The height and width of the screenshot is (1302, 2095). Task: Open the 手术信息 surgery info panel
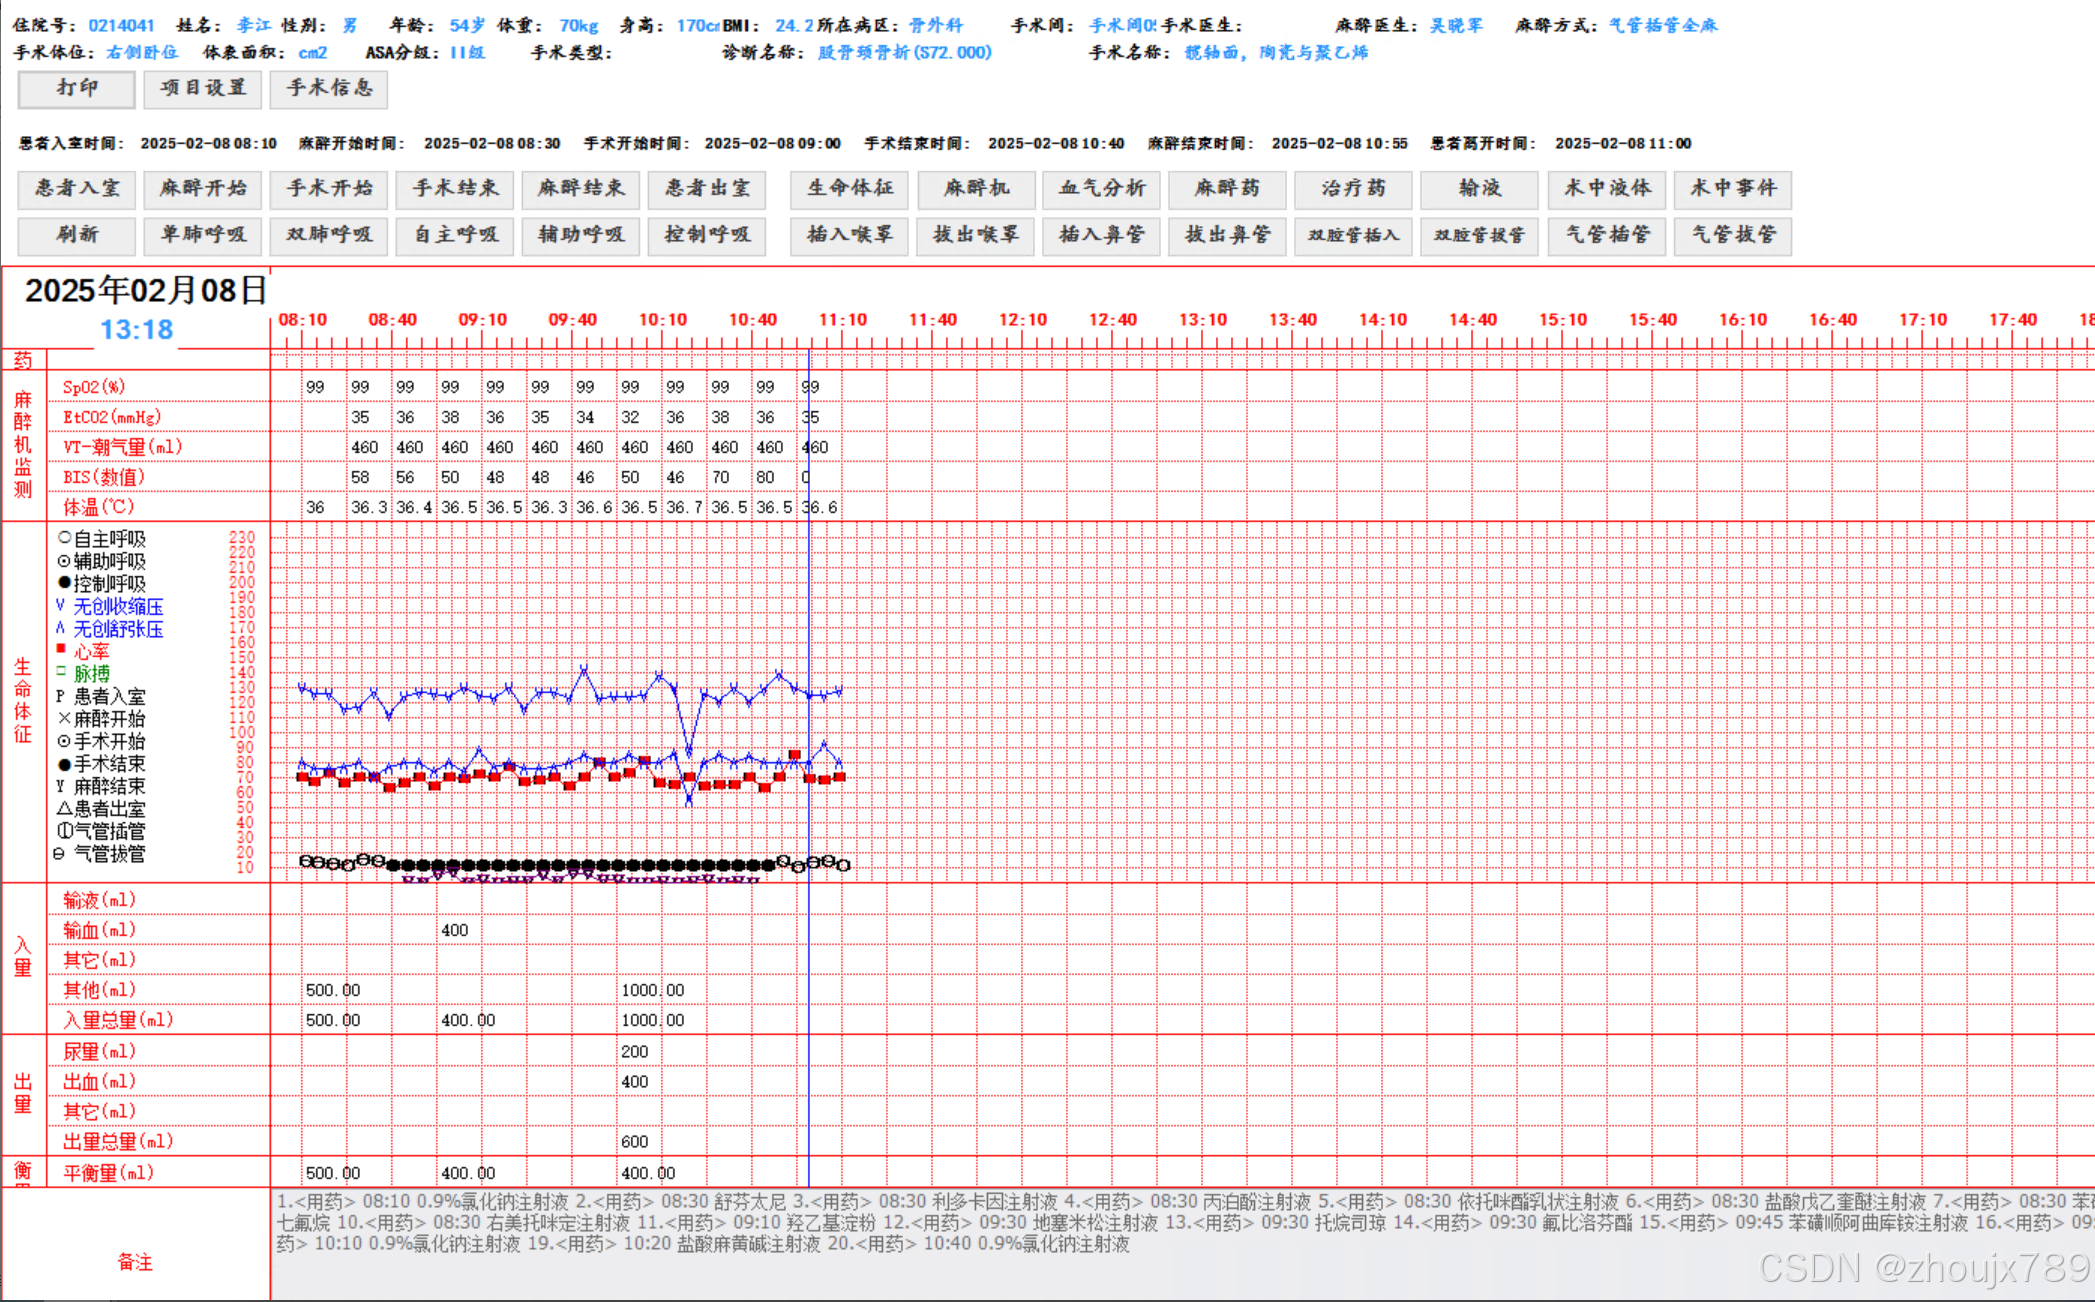[x=330, y=89]
